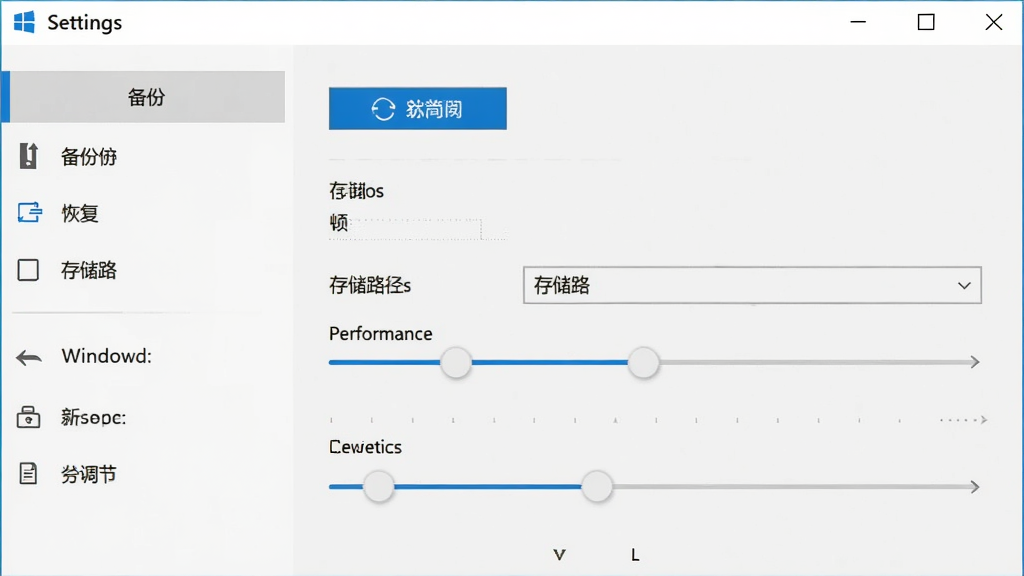Click the circular refresh icon in blue button
Viewport: 1024px width, 576px height.
[x=383, y=109]
